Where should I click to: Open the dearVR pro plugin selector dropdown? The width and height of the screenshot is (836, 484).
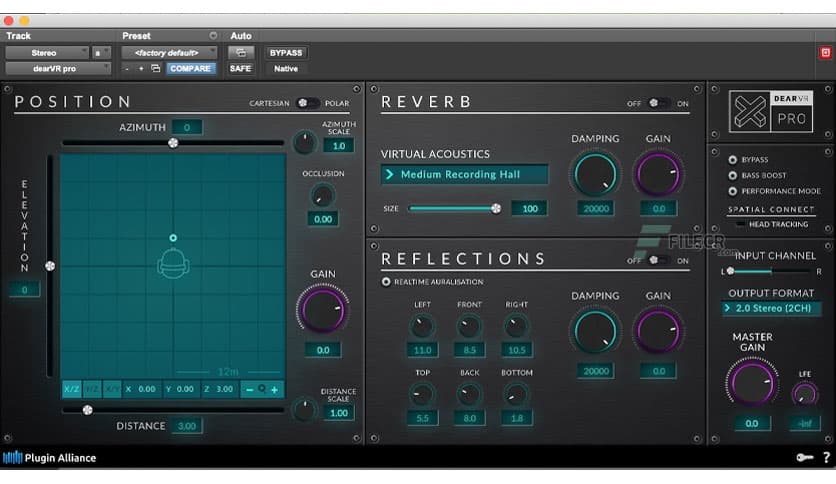[58, 68]
